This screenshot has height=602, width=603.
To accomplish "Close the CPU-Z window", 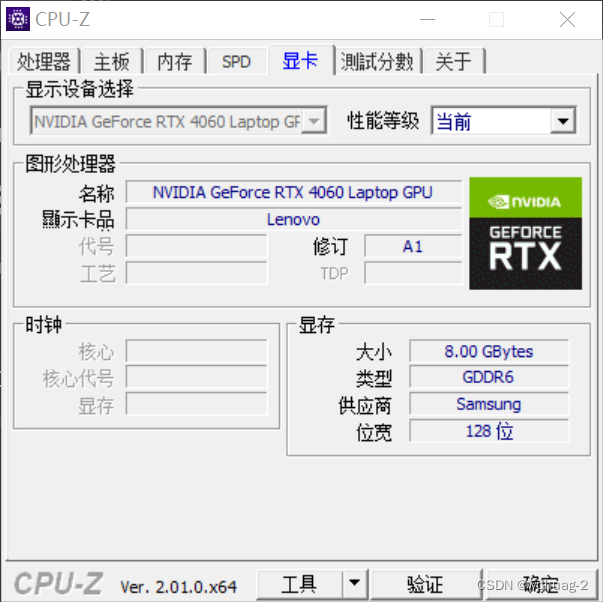I will tap(567, 19).
